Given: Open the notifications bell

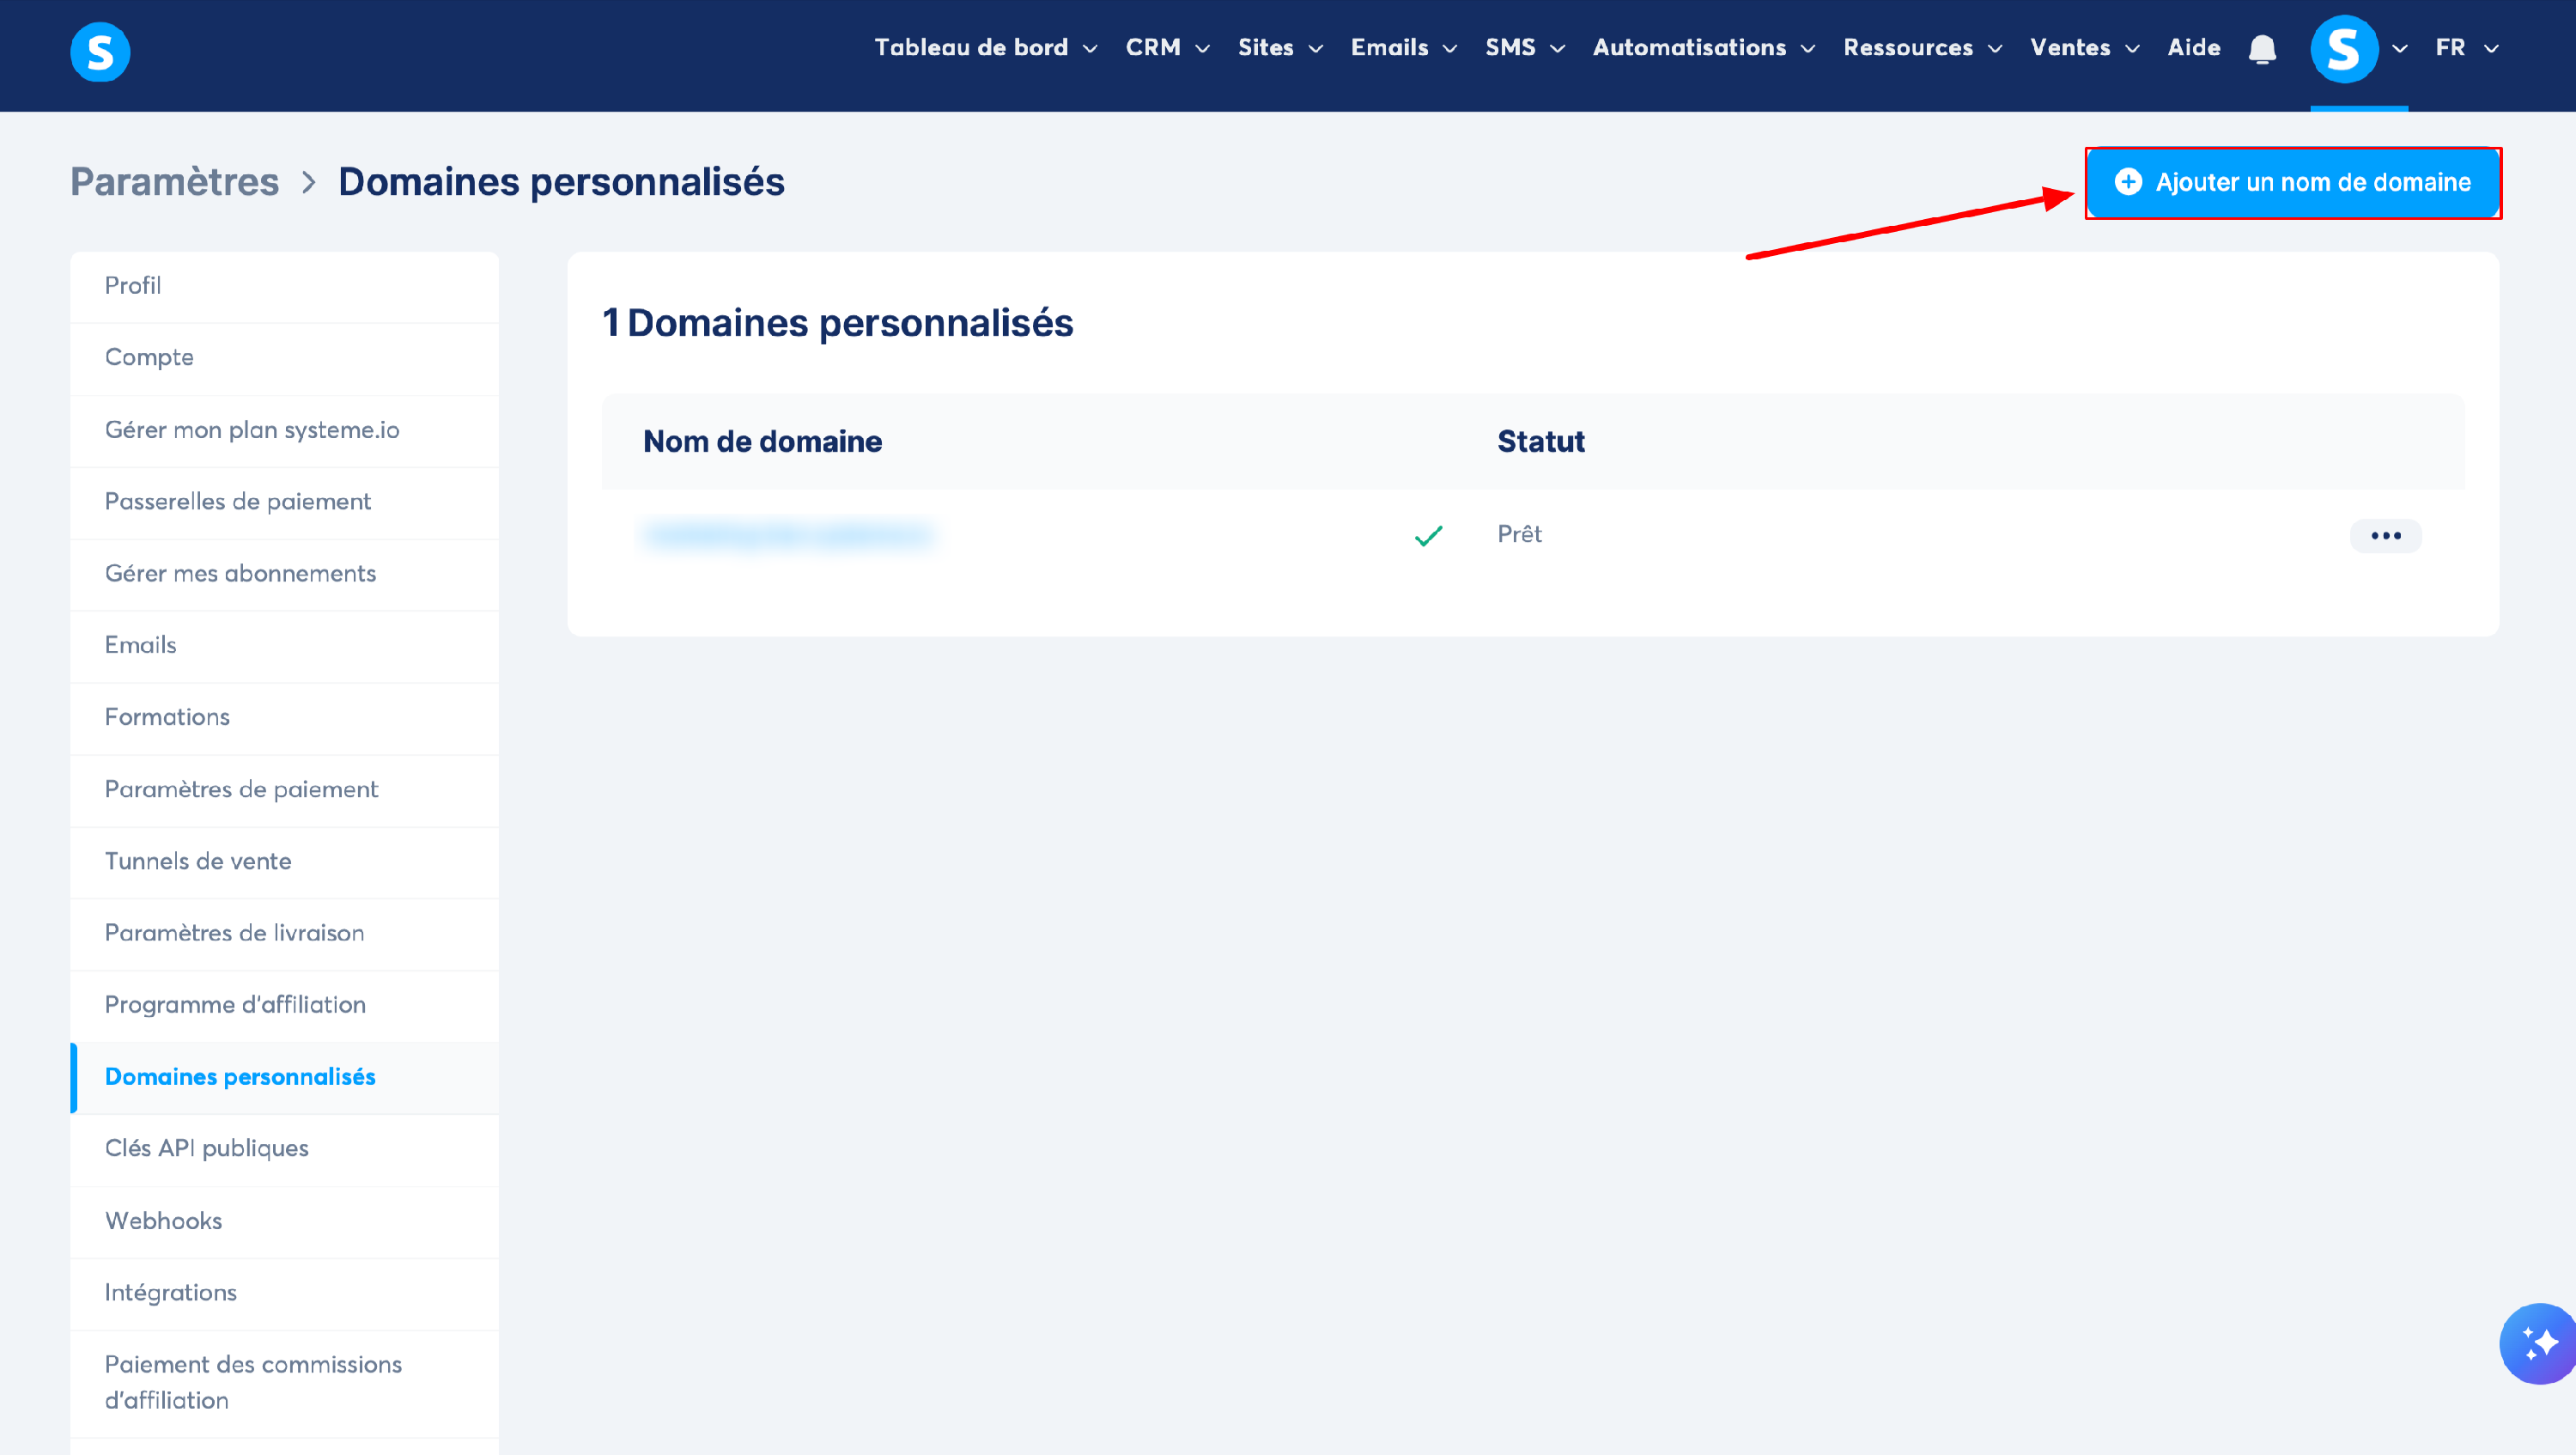Looking at the screenshot, I should [x=2262, y=49].
